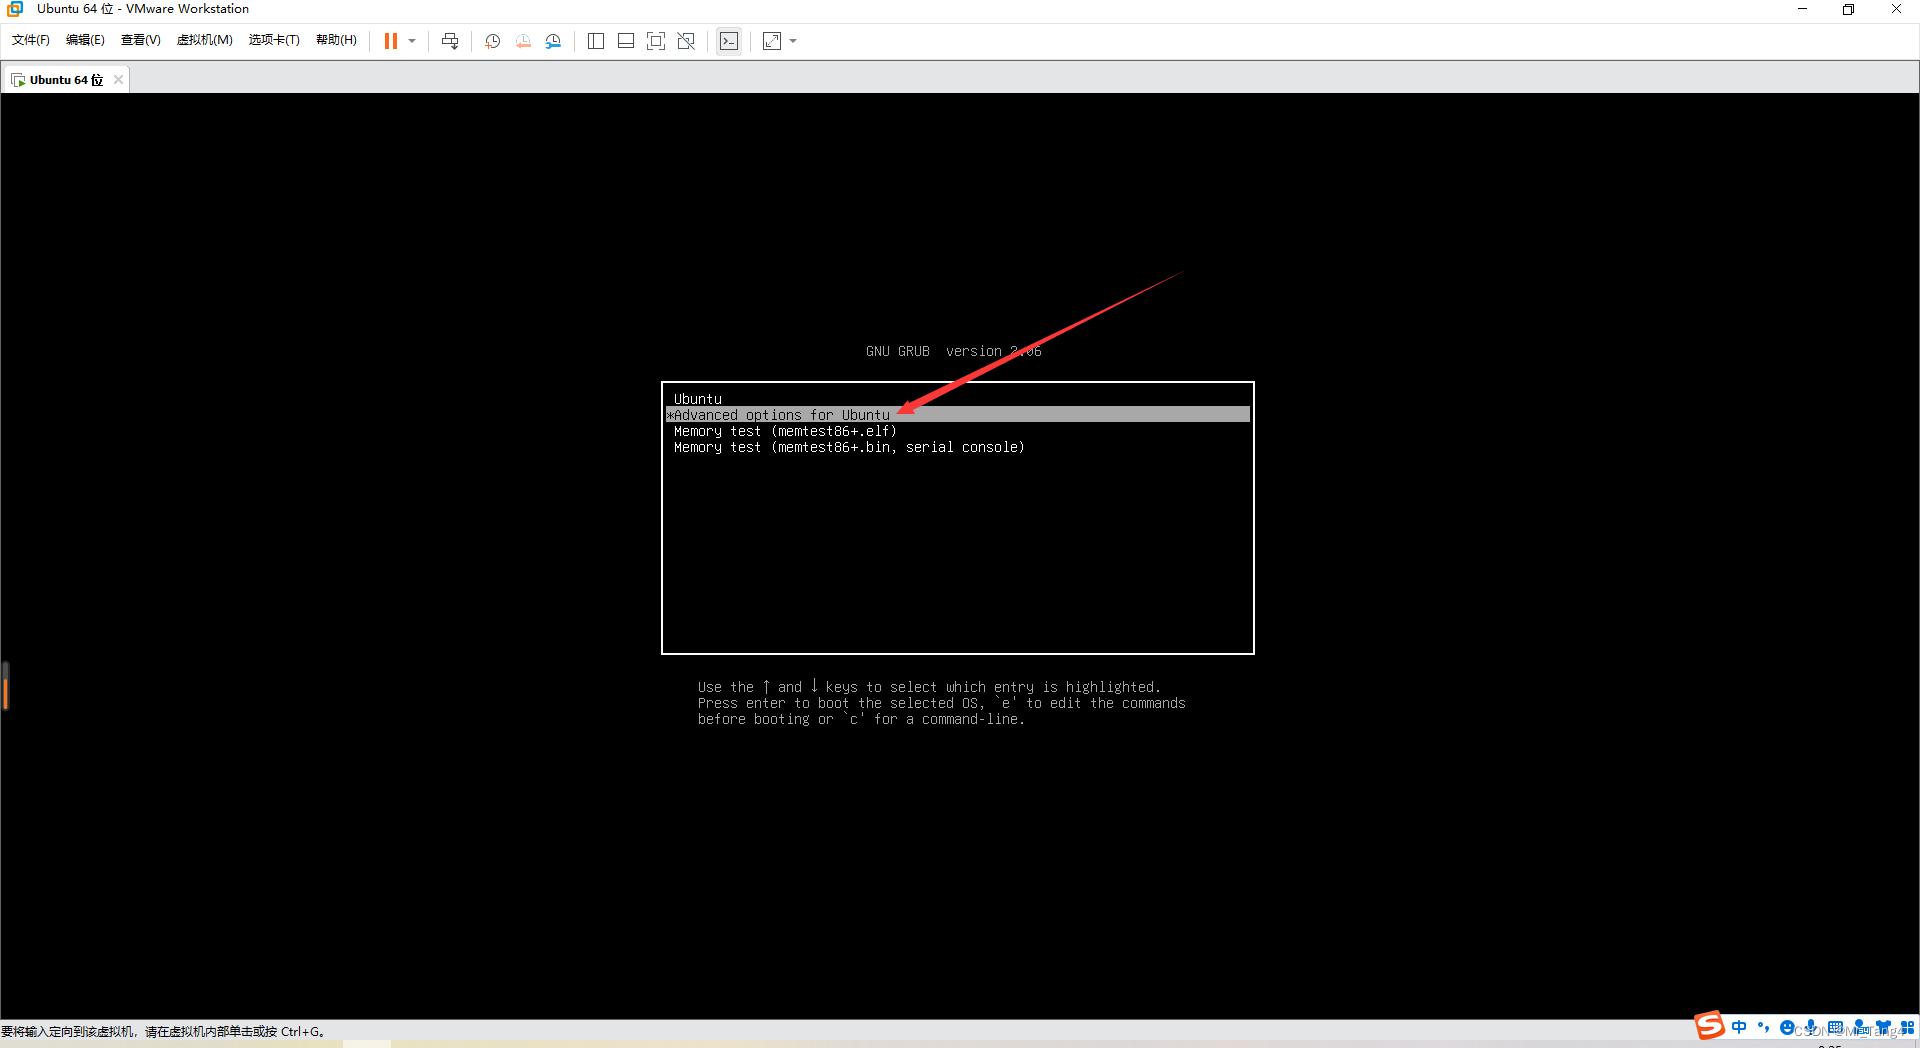Open the 帮助(H) menu
The width and height of the screenshot is (1920, 1048).
tap(336, 40)
